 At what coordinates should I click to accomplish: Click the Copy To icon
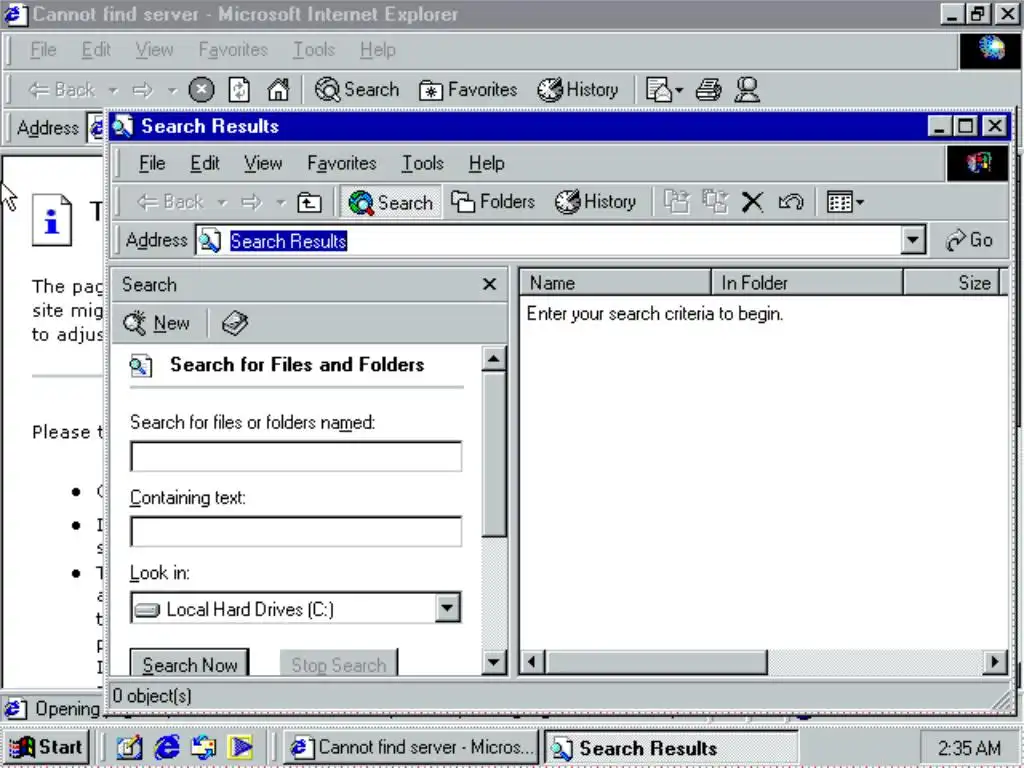point(714,202)
